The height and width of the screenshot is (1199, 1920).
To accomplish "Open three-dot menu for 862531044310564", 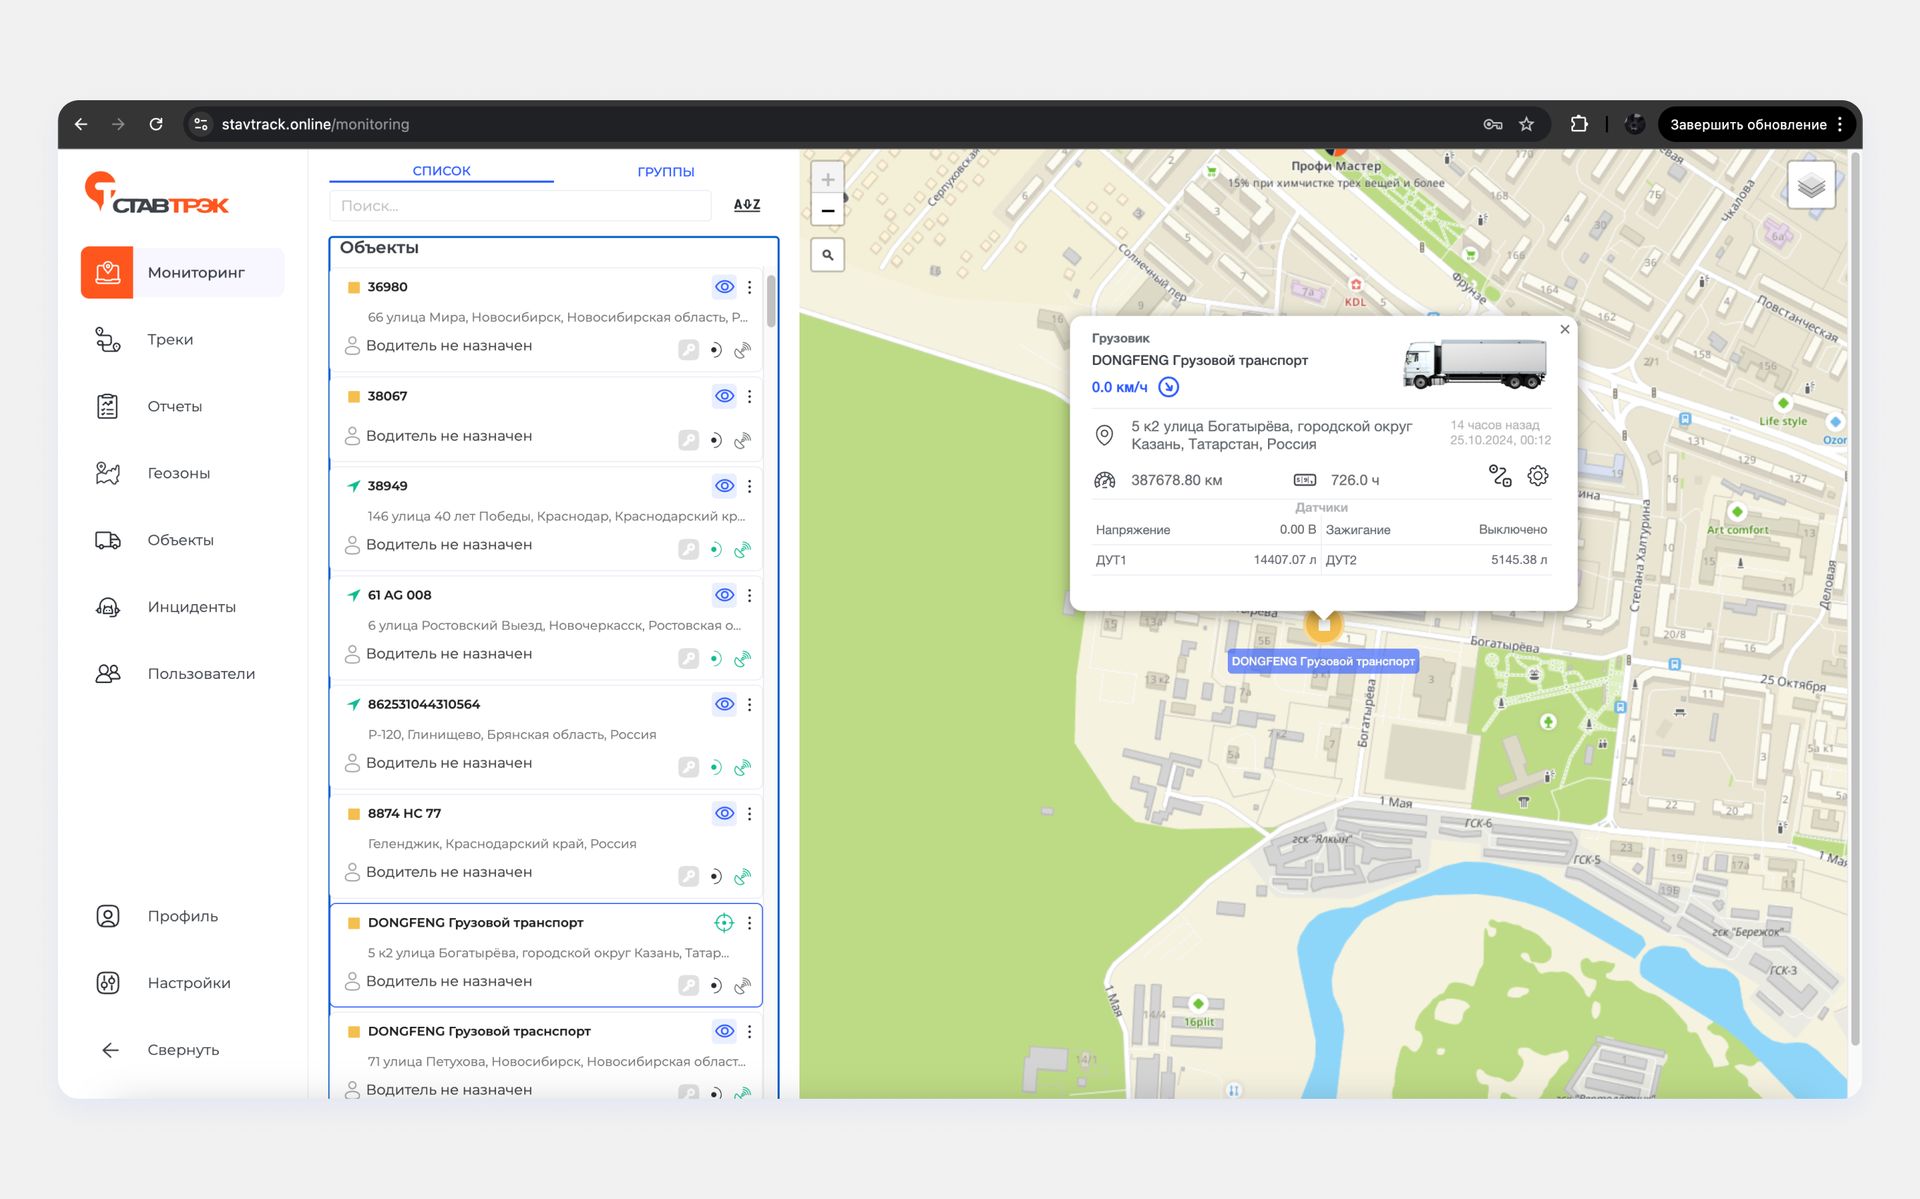I will [749, 704].
